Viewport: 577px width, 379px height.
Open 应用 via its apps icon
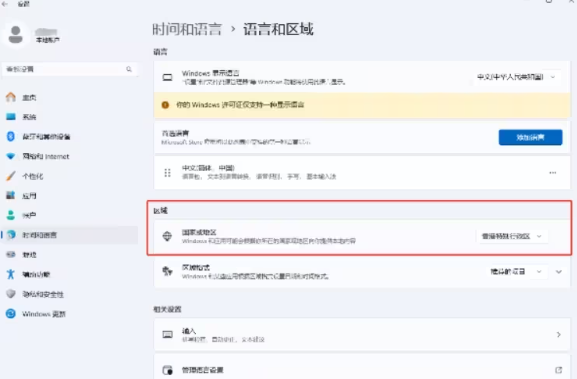coord(11,195)
